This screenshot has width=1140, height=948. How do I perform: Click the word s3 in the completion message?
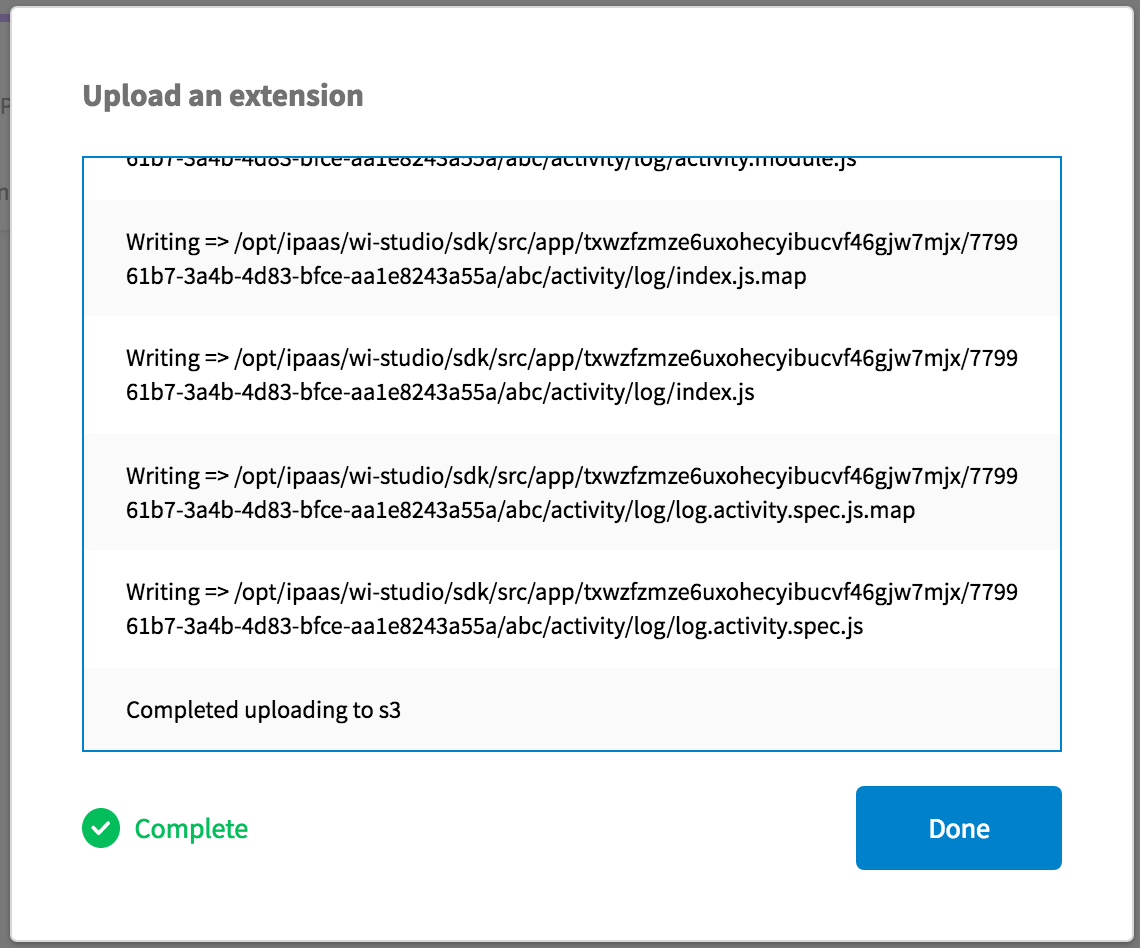click(x=389, y=710)
